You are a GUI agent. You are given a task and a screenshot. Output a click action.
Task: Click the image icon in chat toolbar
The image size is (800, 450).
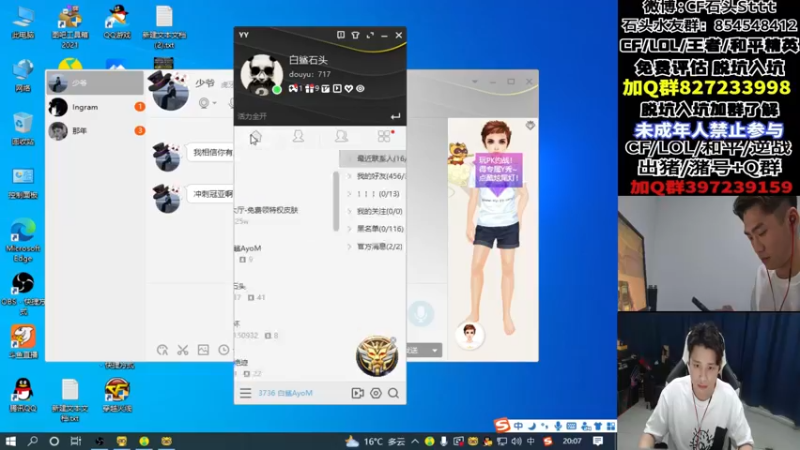(x=203, y=350)
